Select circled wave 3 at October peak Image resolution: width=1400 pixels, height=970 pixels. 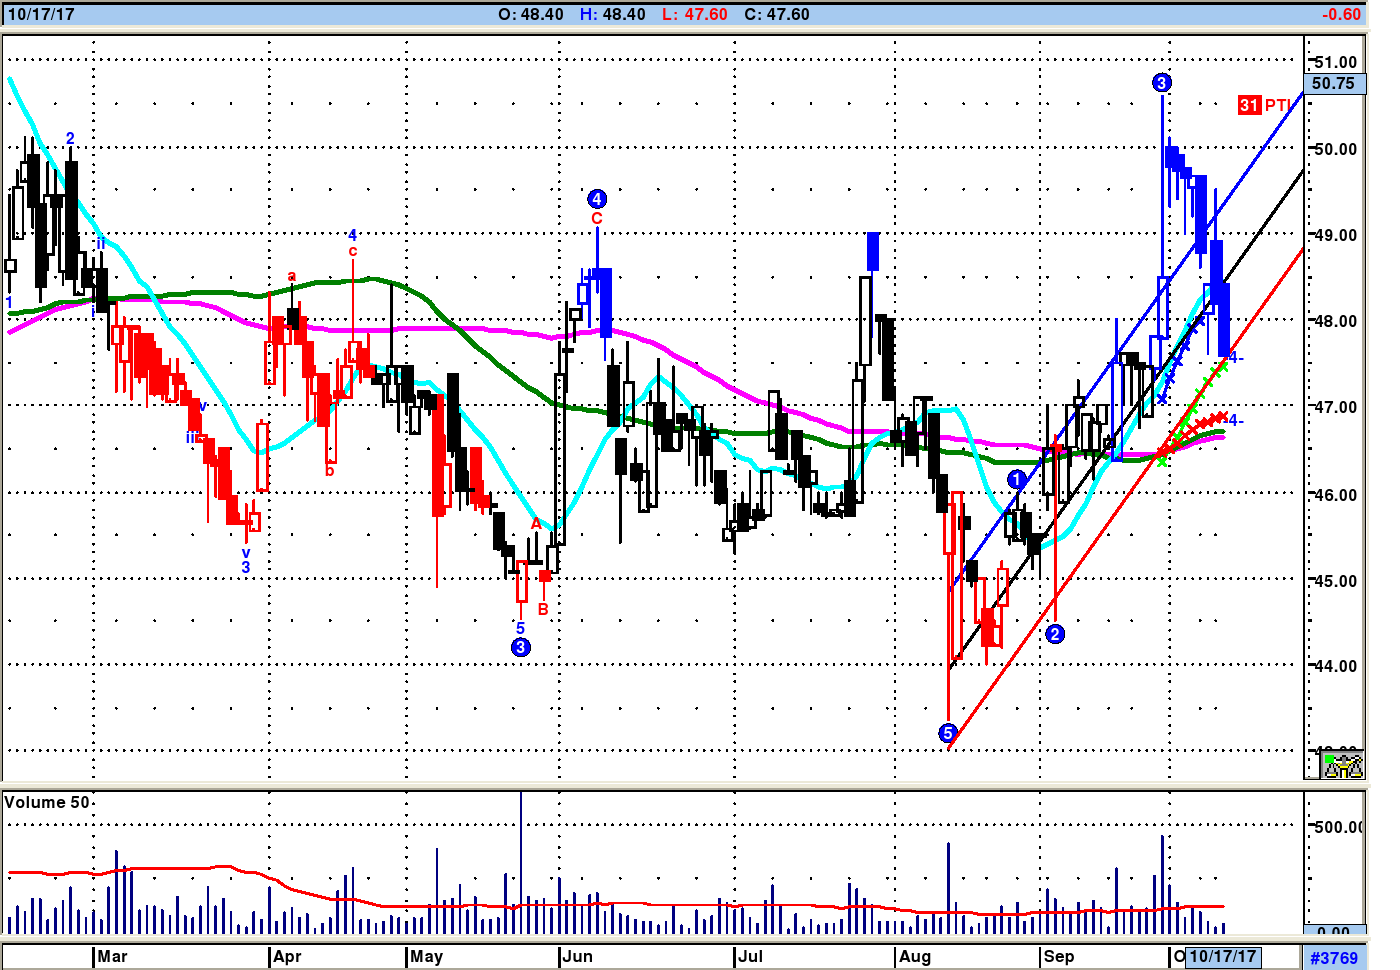click(1161, 83)
